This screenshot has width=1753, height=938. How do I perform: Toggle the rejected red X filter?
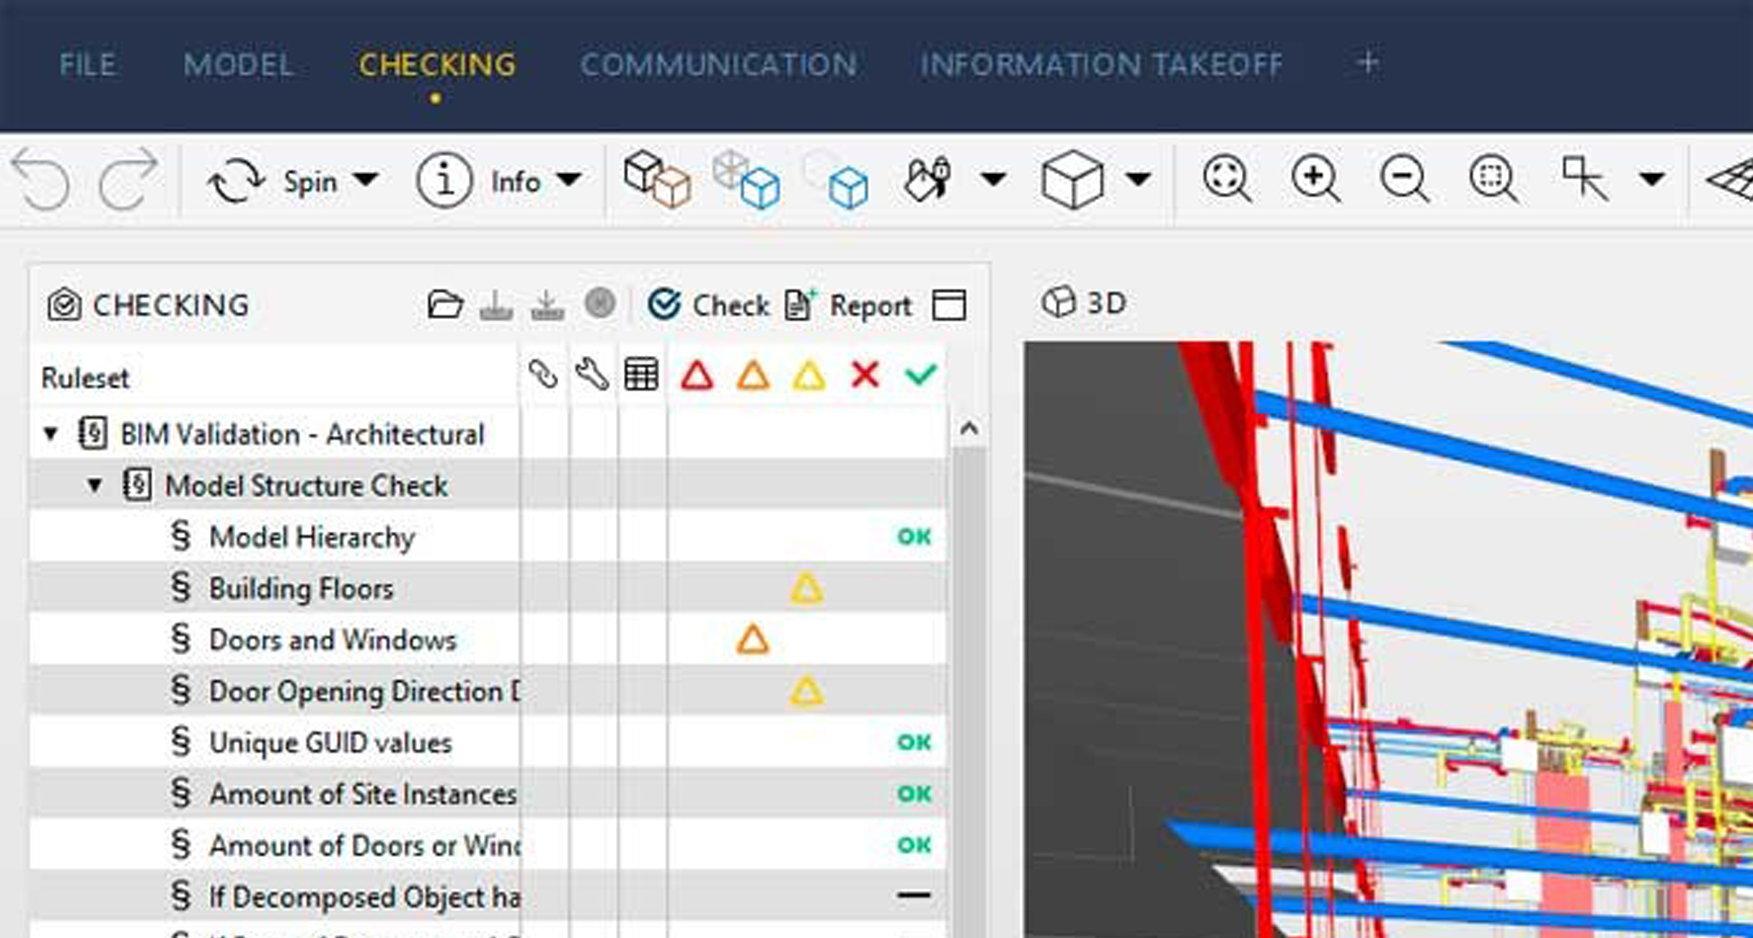click(x=865, y=376)
